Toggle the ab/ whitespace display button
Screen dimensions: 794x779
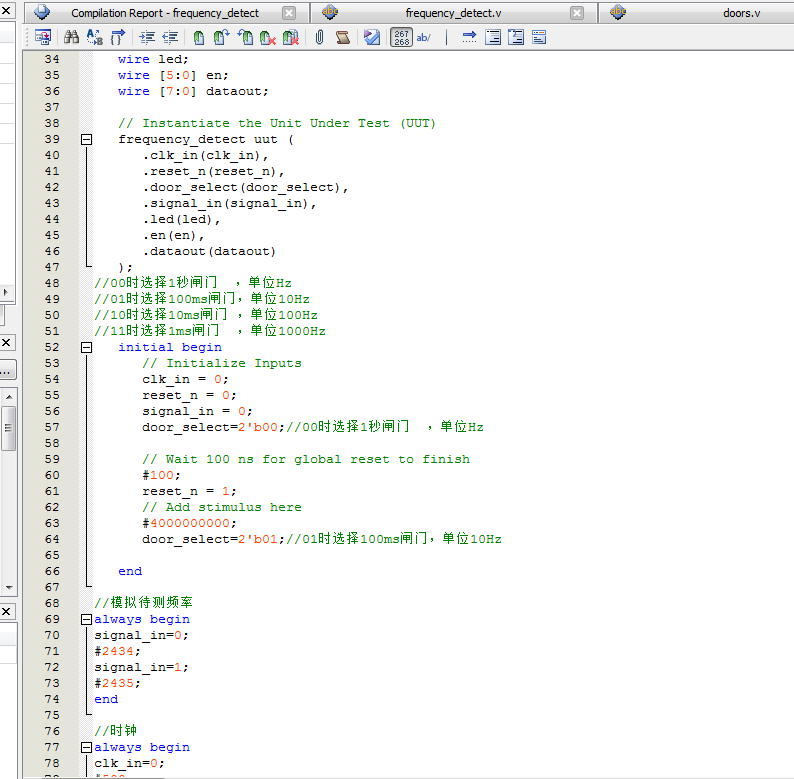point(424,37)
